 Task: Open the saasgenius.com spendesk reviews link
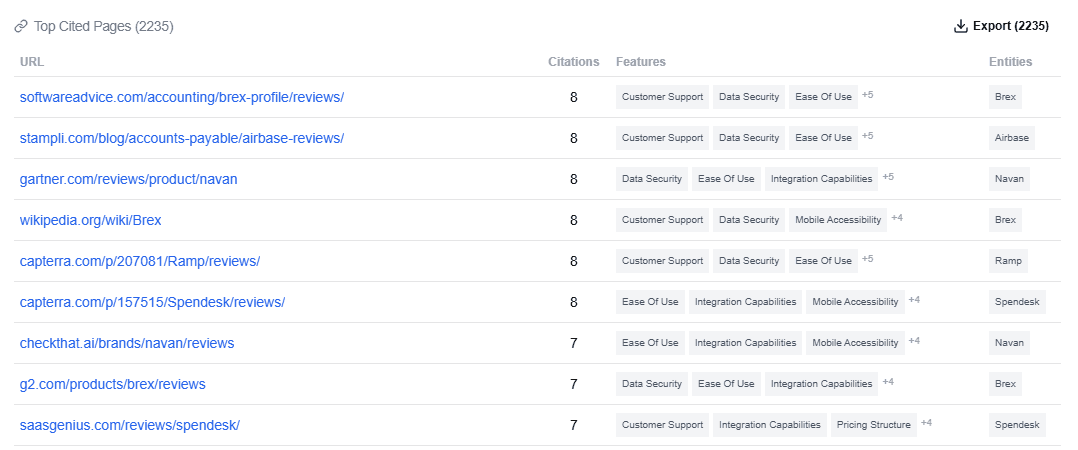click(130, 425)
